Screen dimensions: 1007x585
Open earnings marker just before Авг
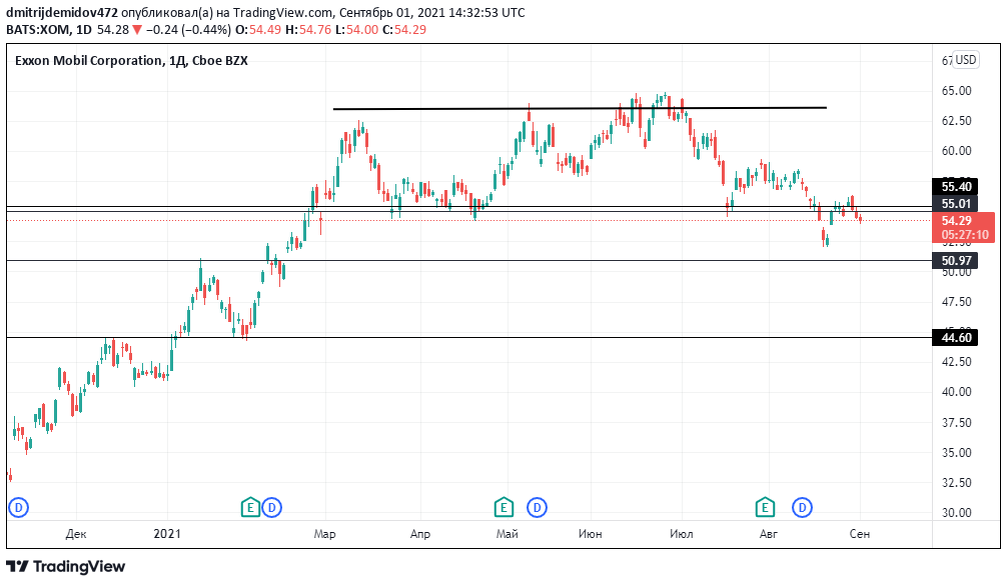pos(765,508)
